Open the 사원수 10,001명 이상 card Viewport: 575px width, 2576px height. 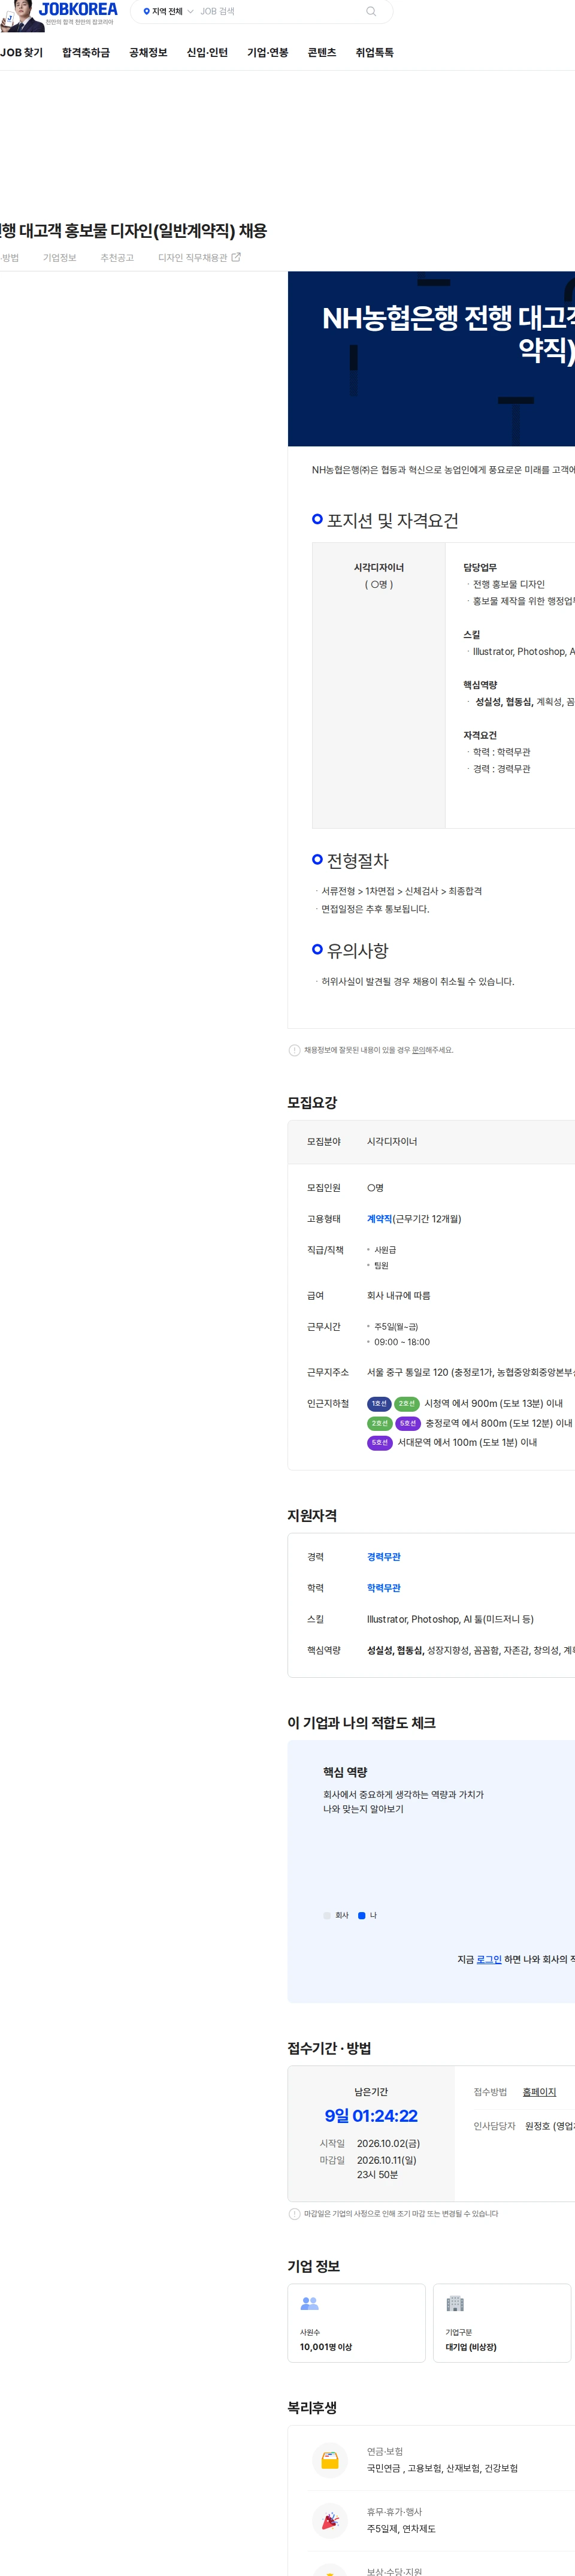click(357, 2323)
